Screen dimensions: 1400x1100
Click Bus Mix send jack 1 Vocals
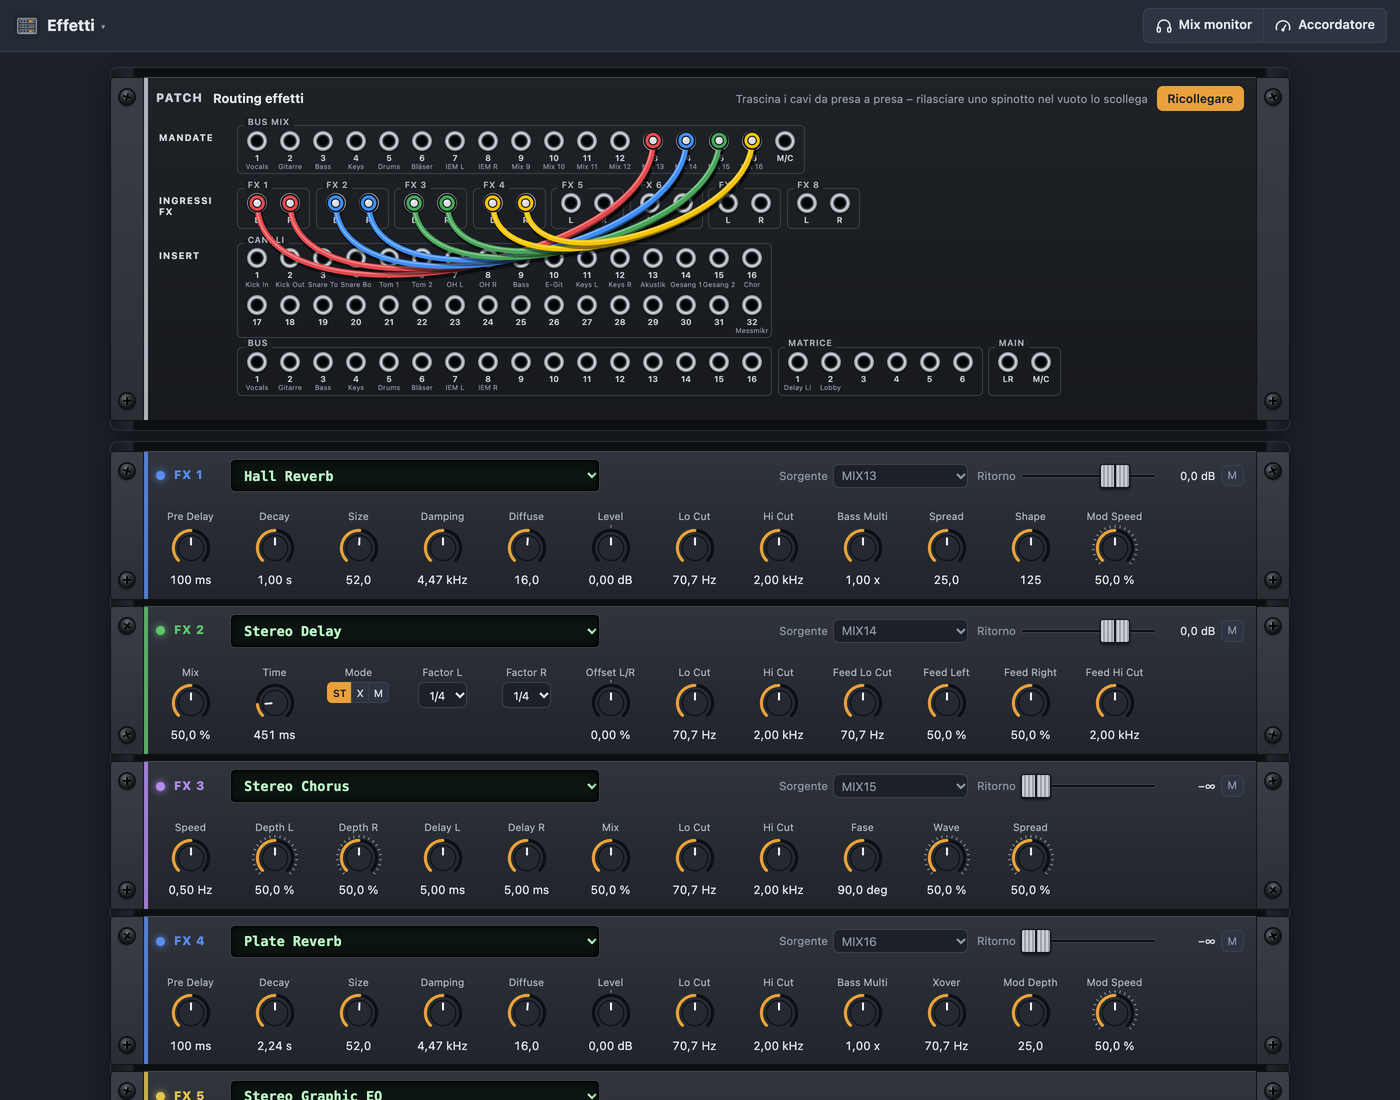[257, 141]
